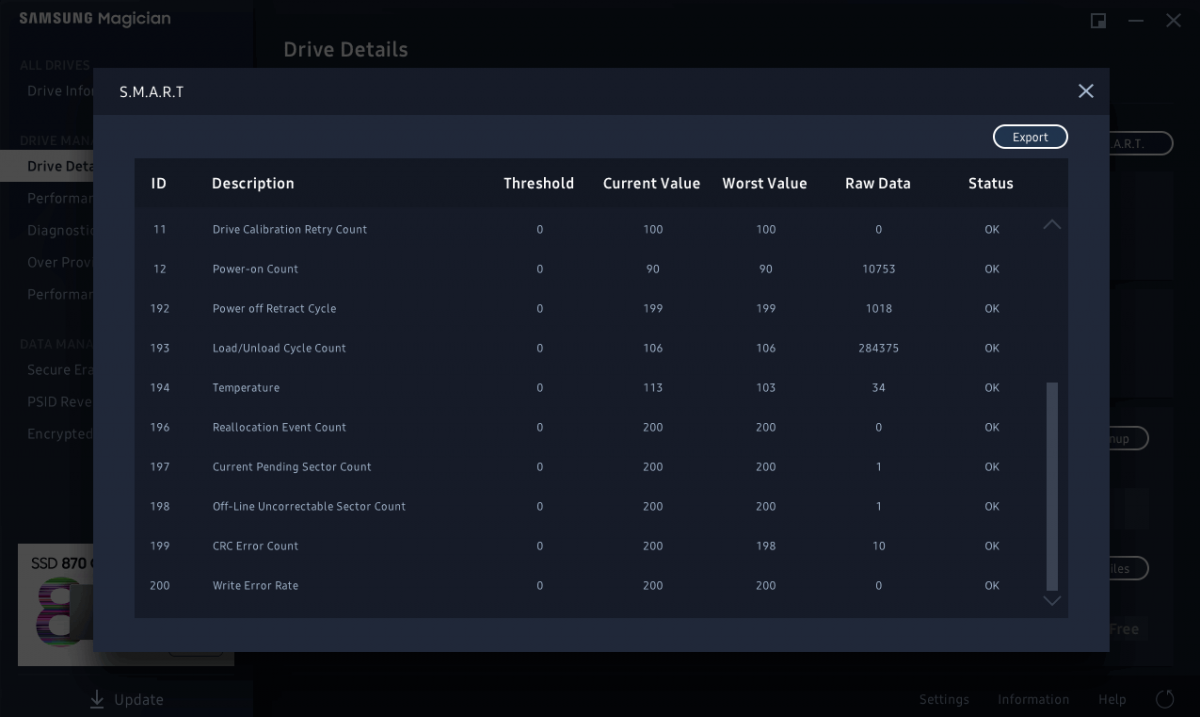Screen dimensions: 1200x717
Task: Open Help in the bottom bar
Action: point(1112,699)
